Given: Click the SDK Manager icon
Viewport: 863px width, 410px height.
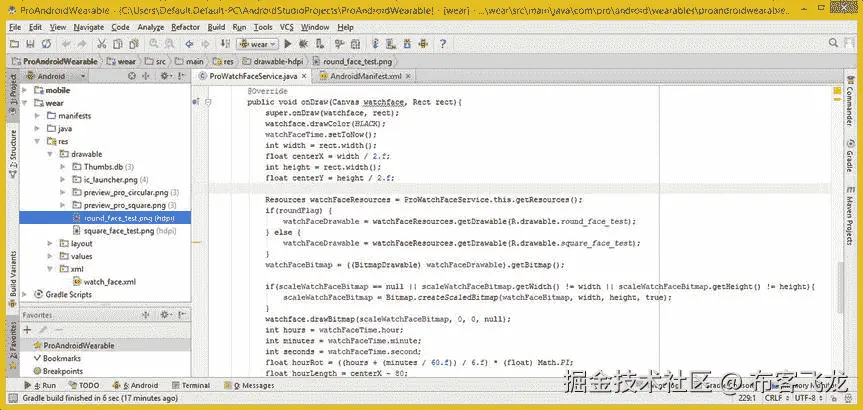Looking at the screenshot, I should [407, 44].
